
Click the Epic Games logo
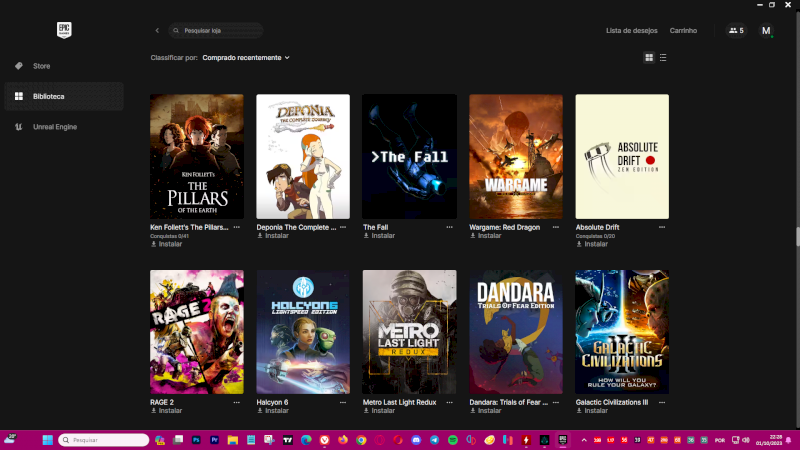pos(62,30)
